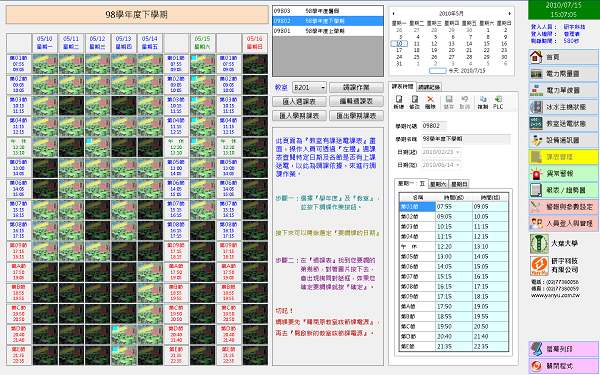Click the 編輯週課表 edit weekly button
The image size is (600, 375).
(356, 101)
